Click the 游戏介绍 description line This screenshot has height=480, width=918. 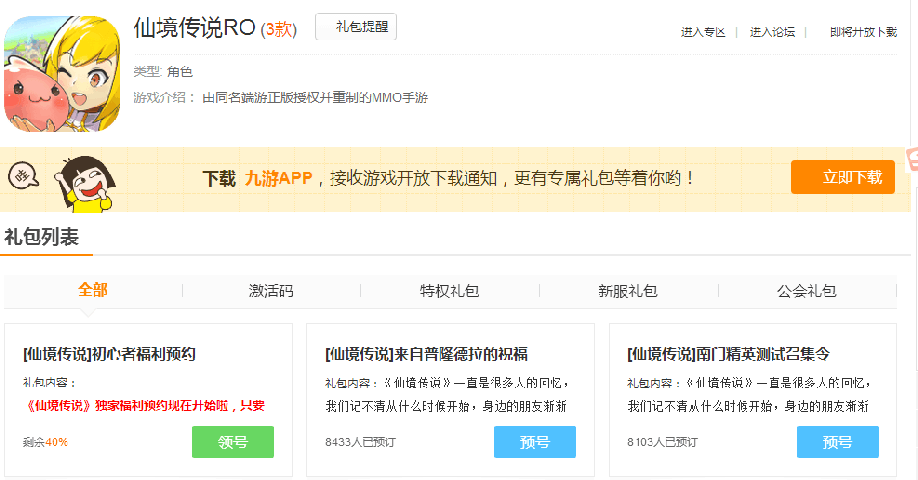click(280, 98)
